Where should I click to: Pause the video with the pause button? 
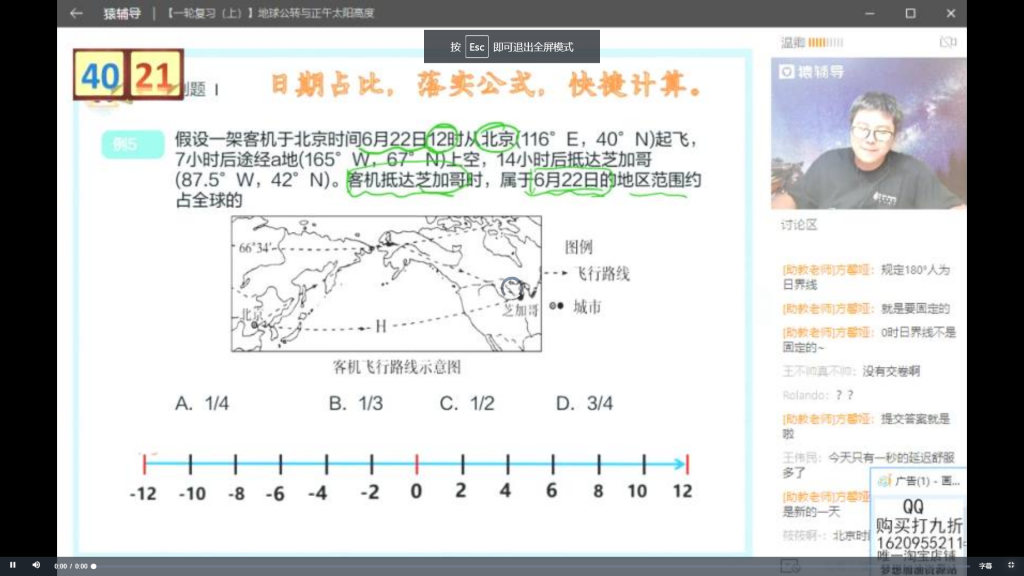tap(13, 565)
